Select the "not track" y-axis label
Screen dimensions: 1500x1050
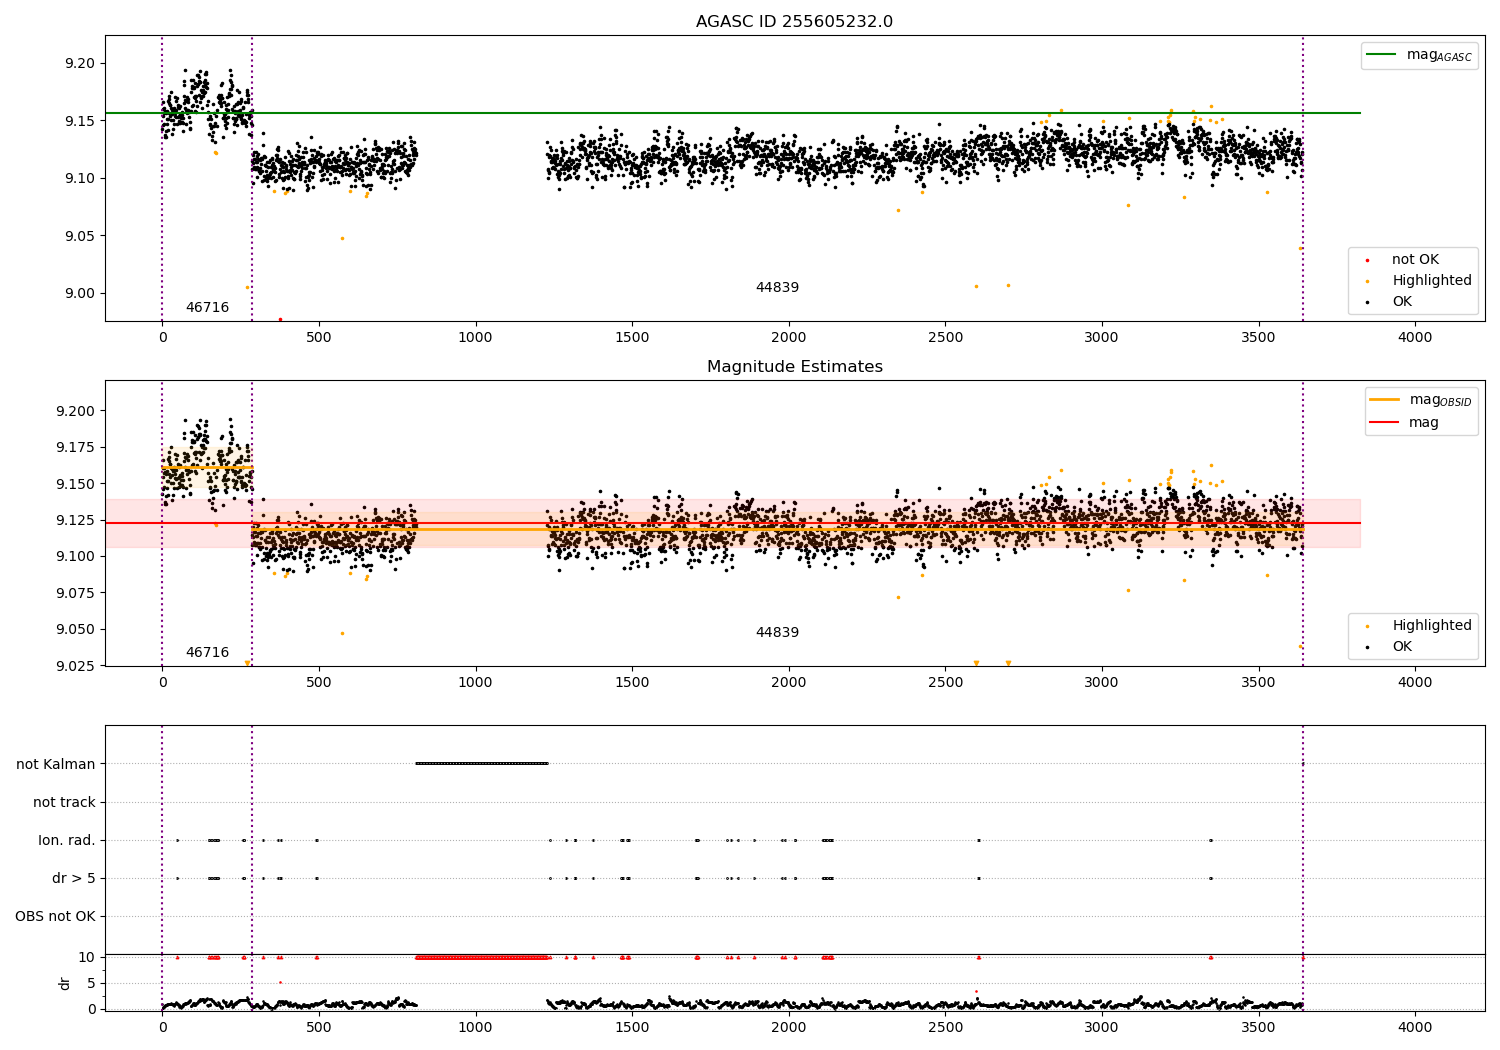64,802
